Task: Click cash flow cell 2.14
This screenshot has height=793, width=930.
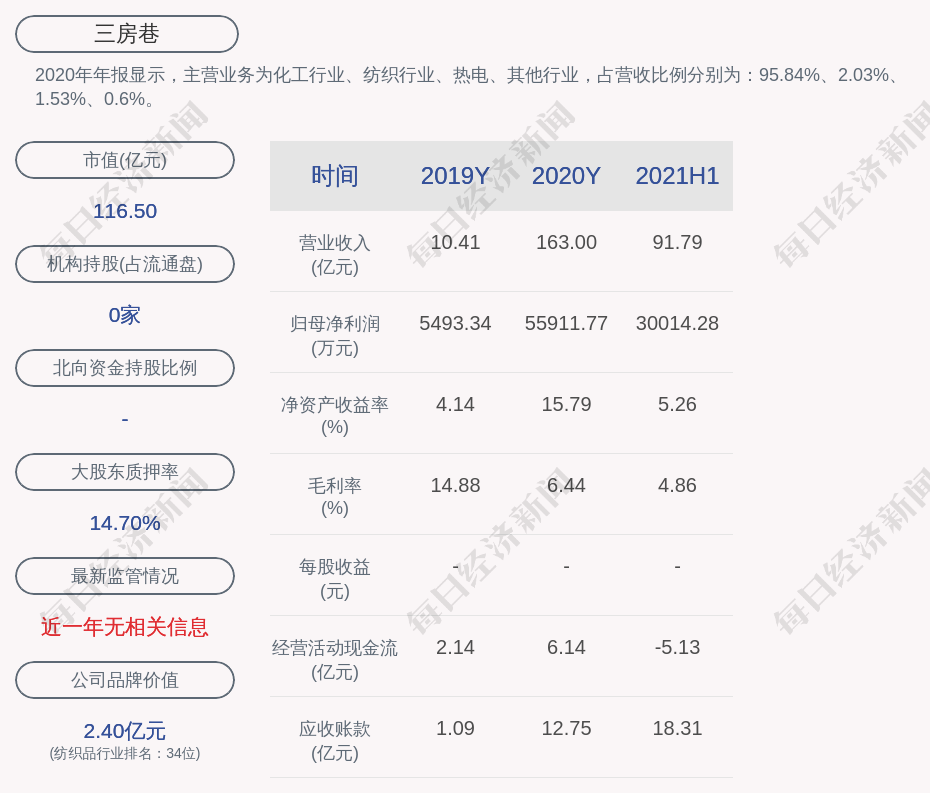Action: click(x=455, y=647)
